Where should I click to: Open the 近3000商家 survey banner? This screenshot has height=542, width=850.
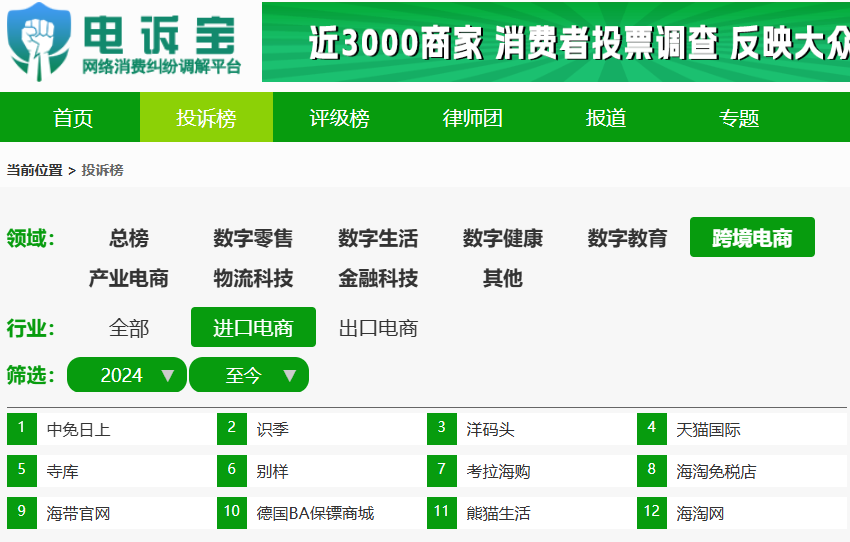(556, 42)
